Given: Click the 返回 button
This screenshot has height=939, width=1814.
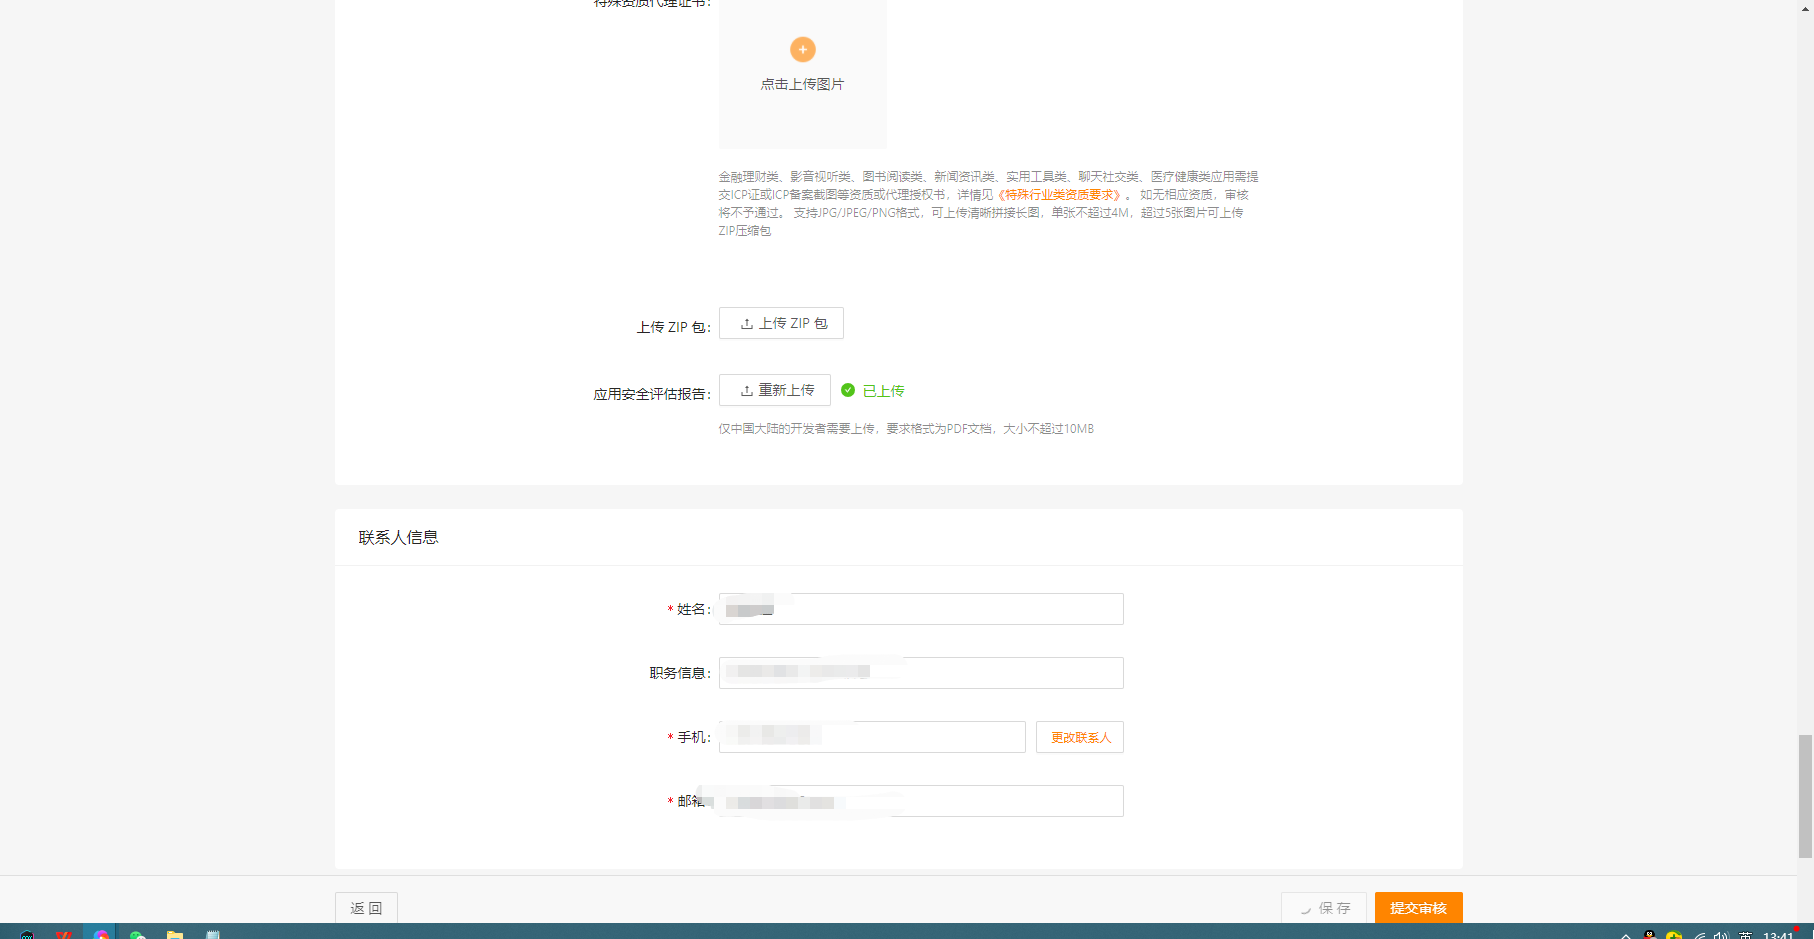Looking at the screenshot, I should click(366, 907).
